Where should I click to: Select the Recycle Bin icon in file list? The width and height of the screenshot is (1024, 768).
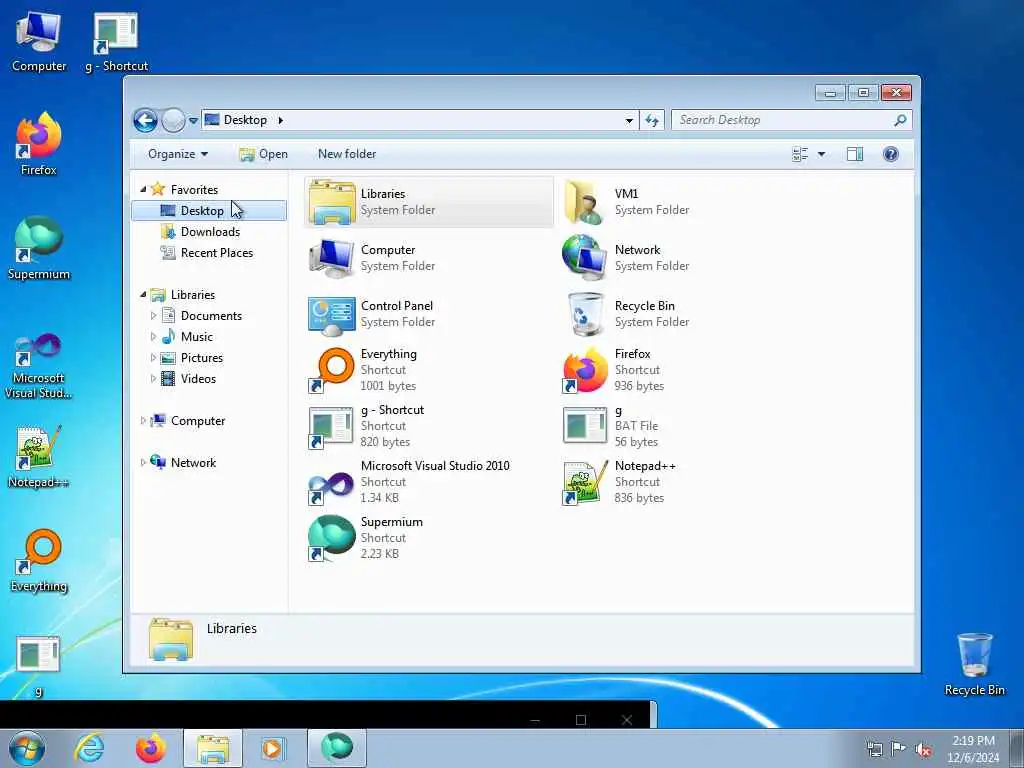[x=585, y=314]
